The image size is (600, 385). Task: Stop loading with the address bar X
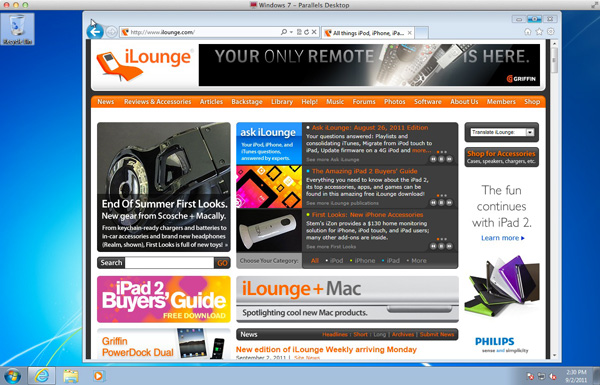click(314, 32)
